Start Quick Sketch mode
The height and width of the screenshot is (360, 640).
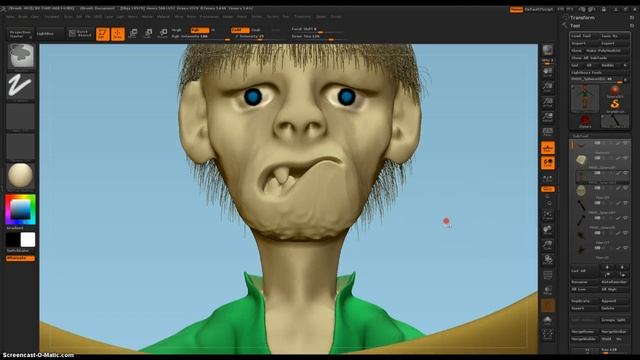(x=80, y=33)
